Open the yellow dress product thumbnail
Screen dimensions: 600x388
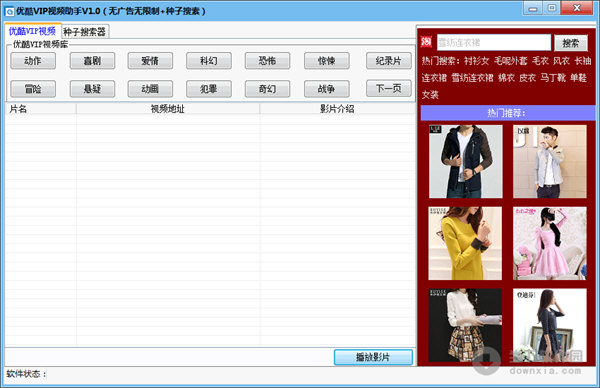coord(465,243)
